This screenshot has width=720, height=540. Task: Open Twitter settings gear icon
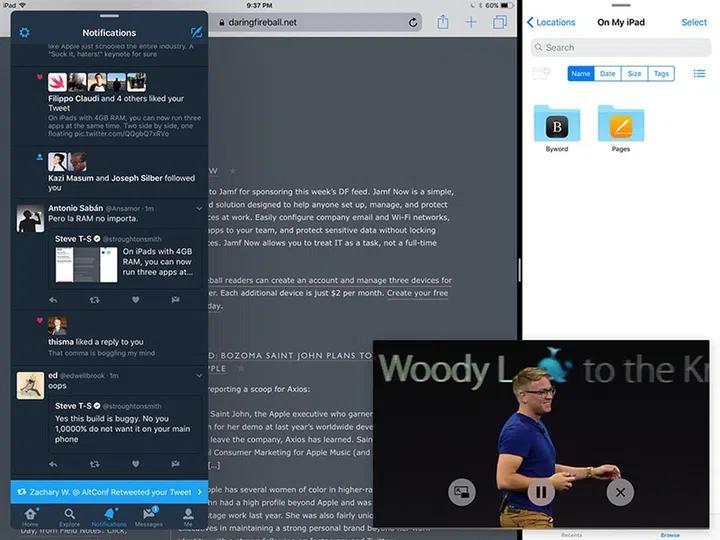point(25,33)
